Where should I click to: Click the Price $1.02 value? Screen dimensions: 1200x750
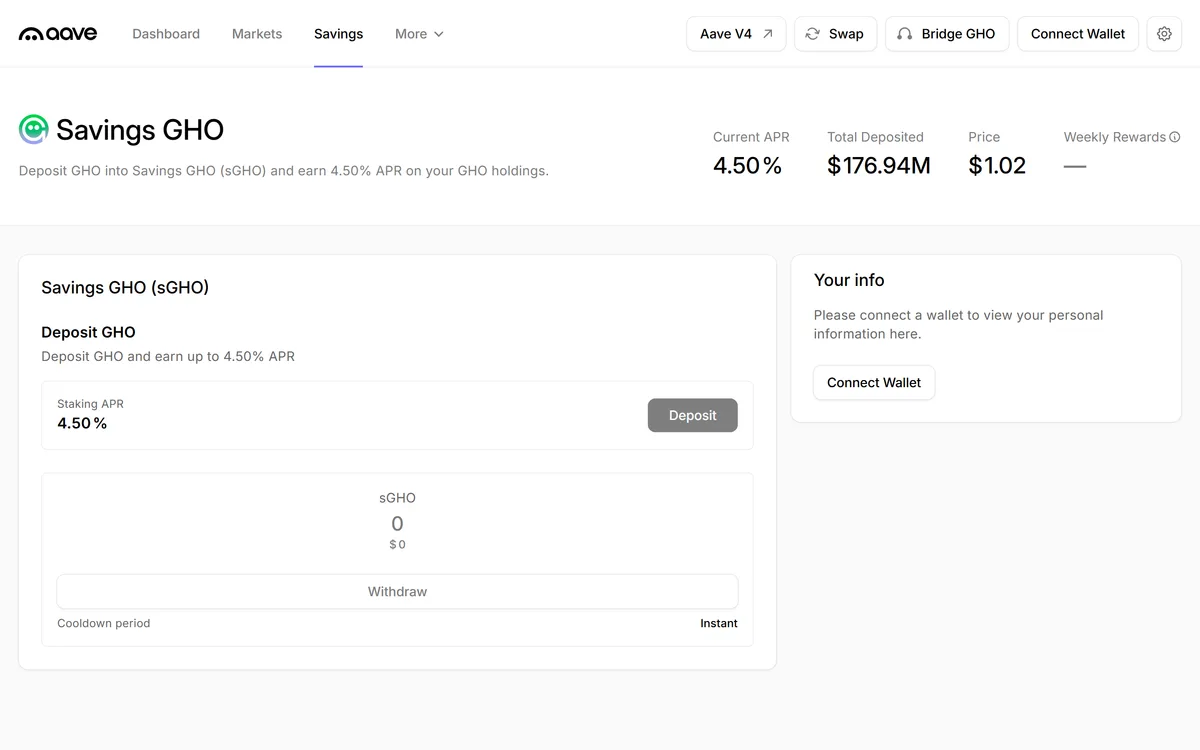click(997, 165)
